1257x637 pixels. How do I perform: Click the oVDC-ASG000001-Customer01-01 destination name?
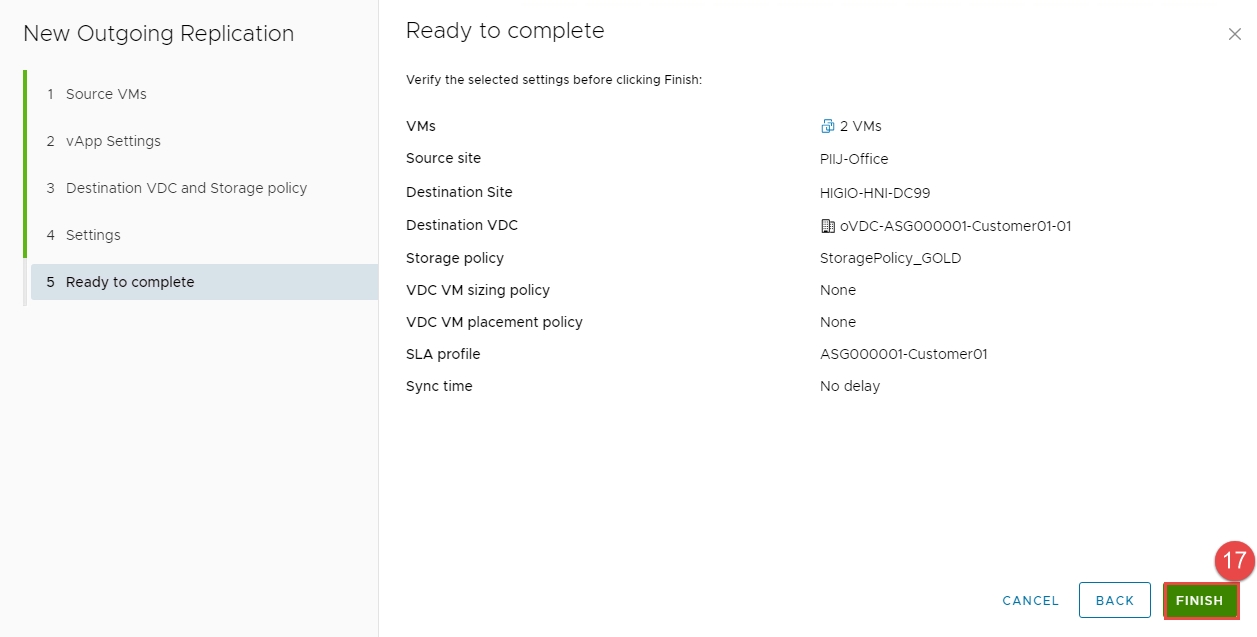click(955, 226)
